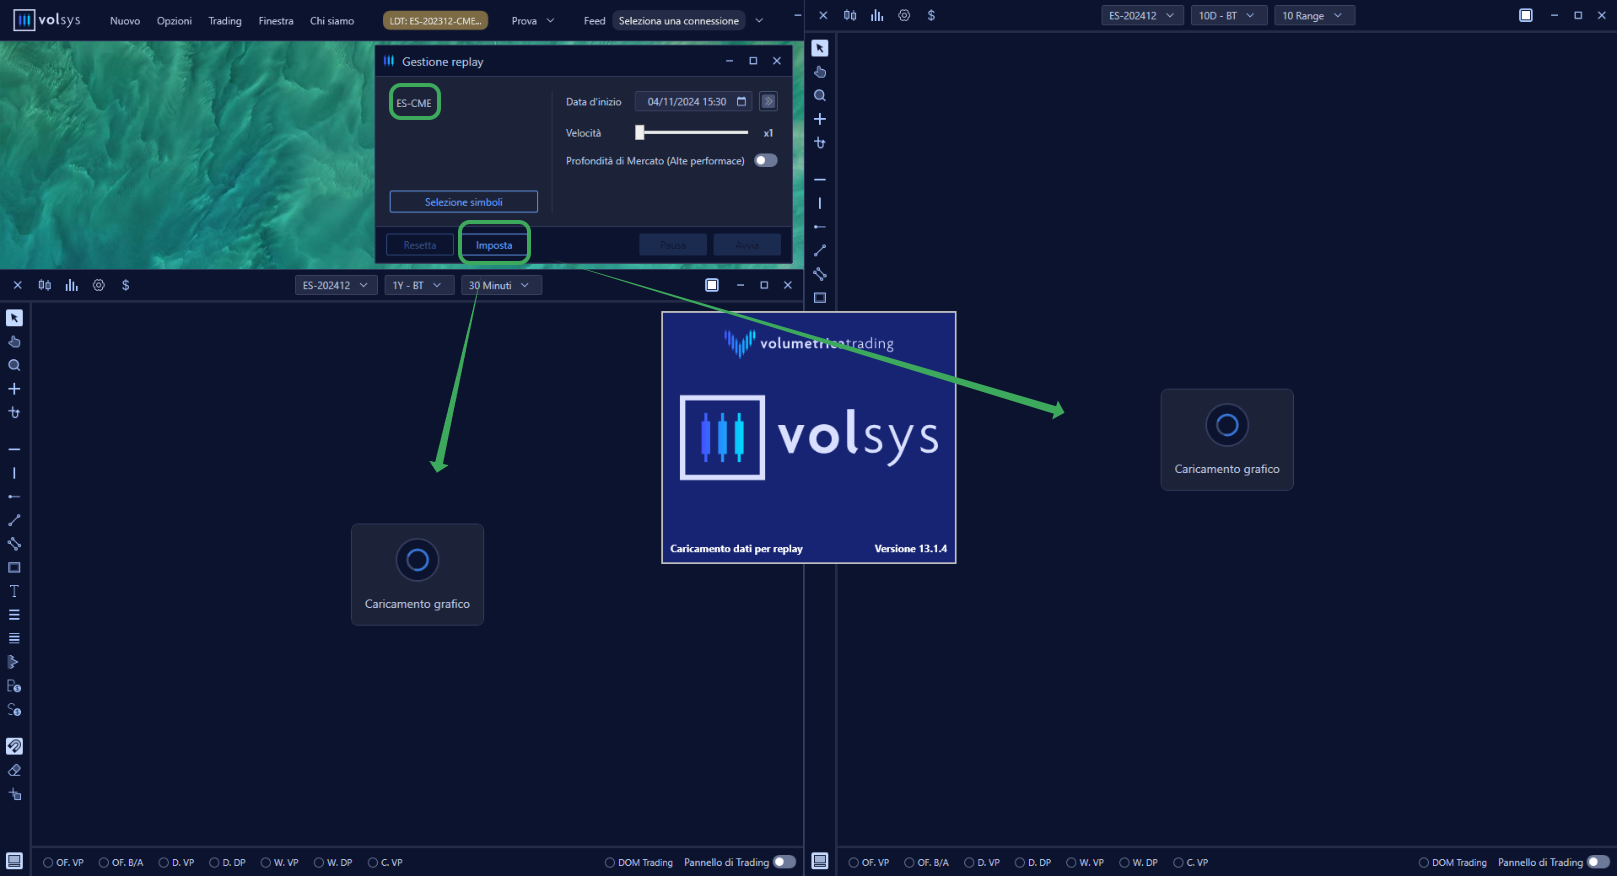This screenshot has height=876, width=1617.
Task: Select the rectangle drawing tool in right chart
Action: (x=820, y=298)
